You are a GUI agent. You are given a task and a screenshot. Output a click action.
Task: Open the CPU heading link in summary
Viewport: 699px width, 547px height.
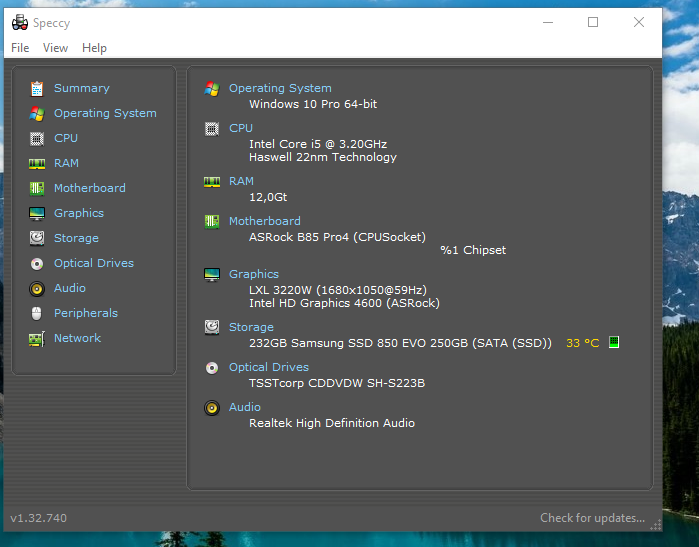click(x=241, y=128)
